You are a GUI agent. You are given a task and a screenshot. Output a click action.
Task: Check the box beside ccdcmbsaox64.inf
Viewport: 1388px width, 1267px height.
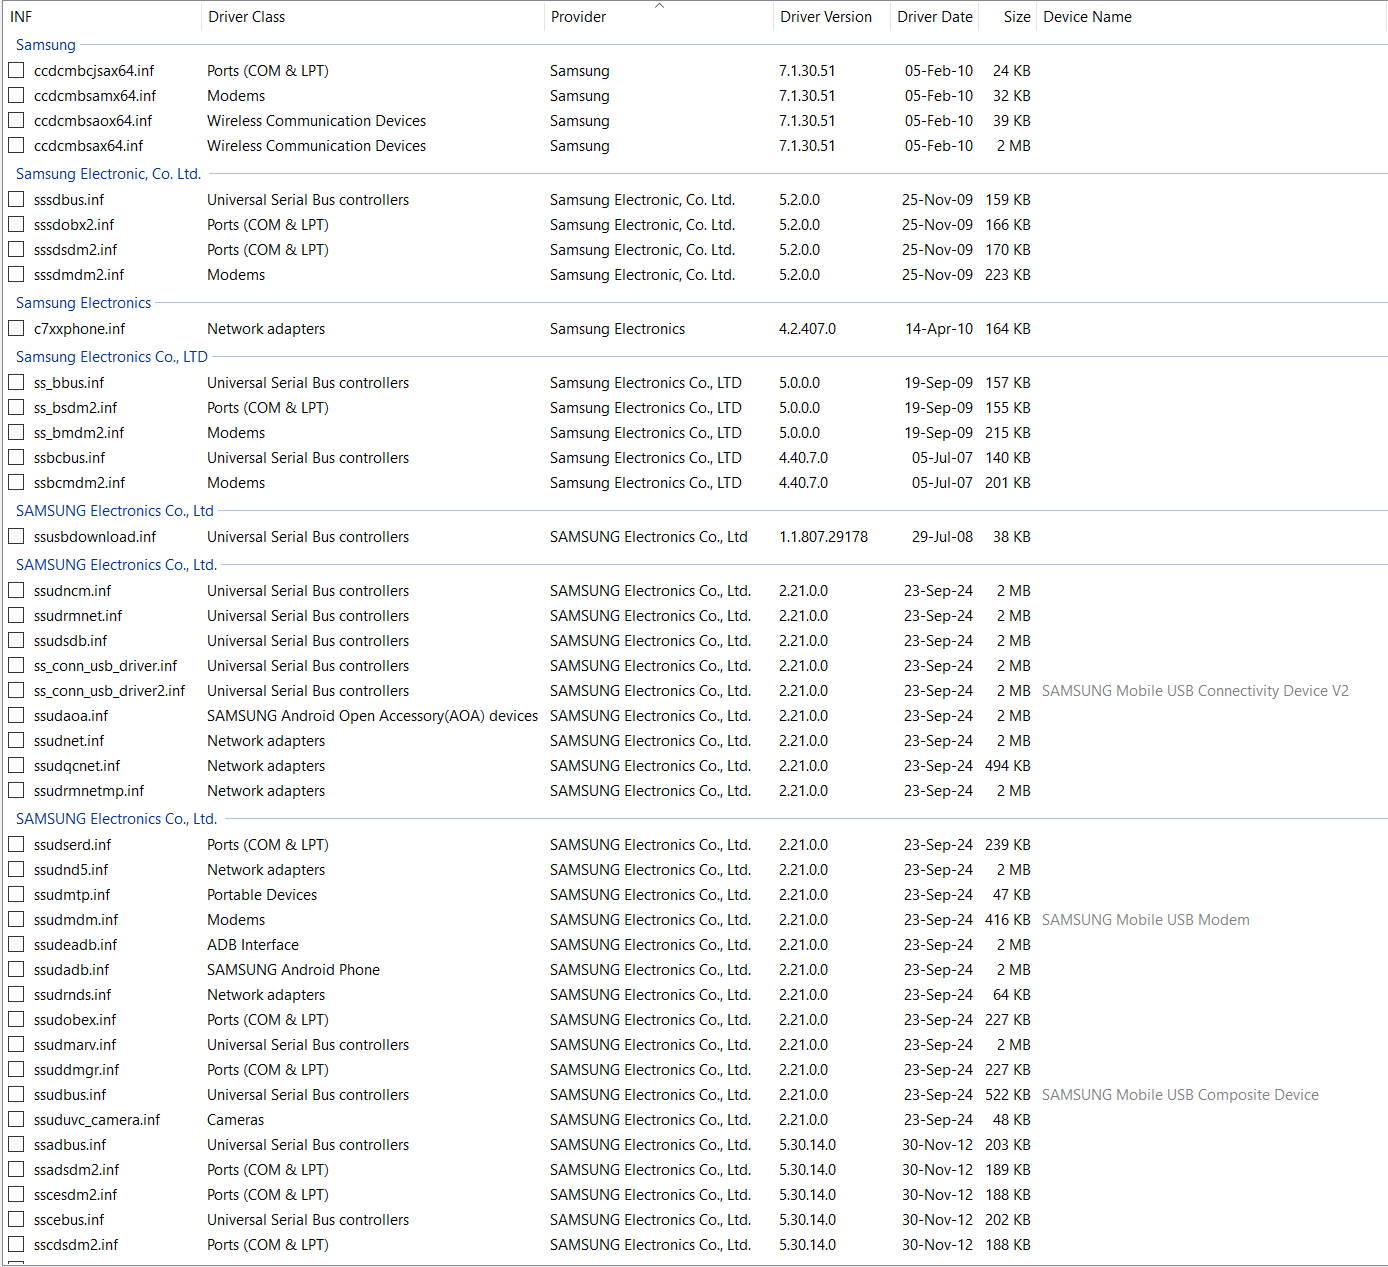click(16, 120)
